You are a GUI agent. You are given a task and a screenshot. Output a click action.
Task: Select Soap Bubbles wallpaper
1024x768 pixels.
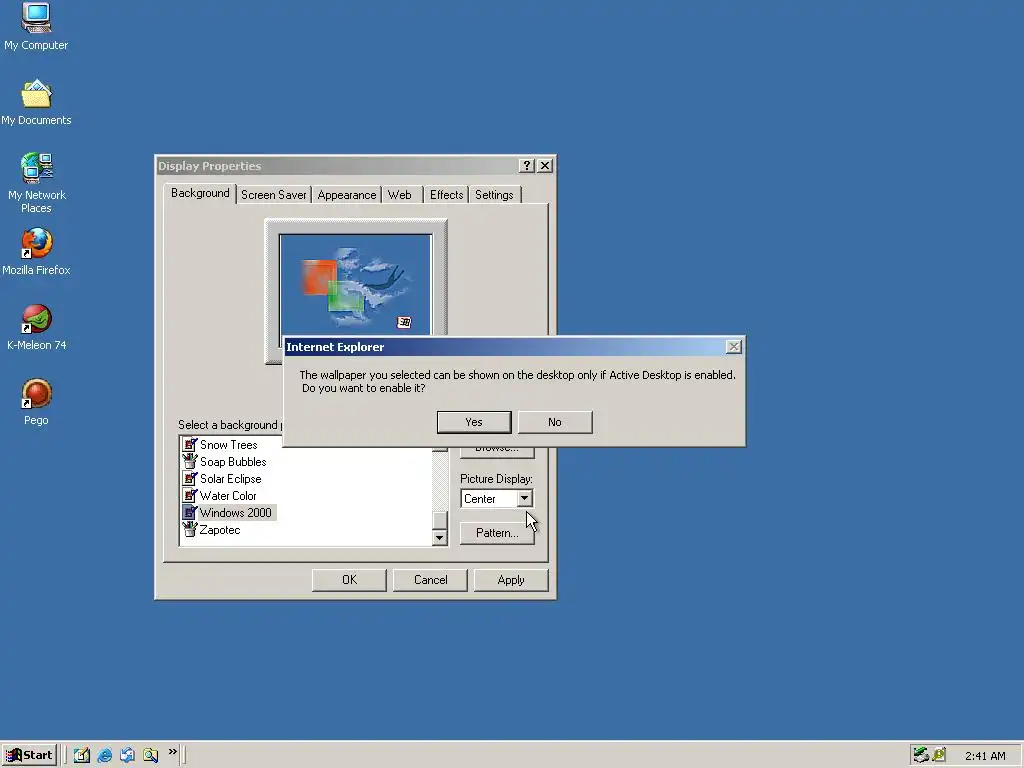pyautogui.click(x=233, y=462)
